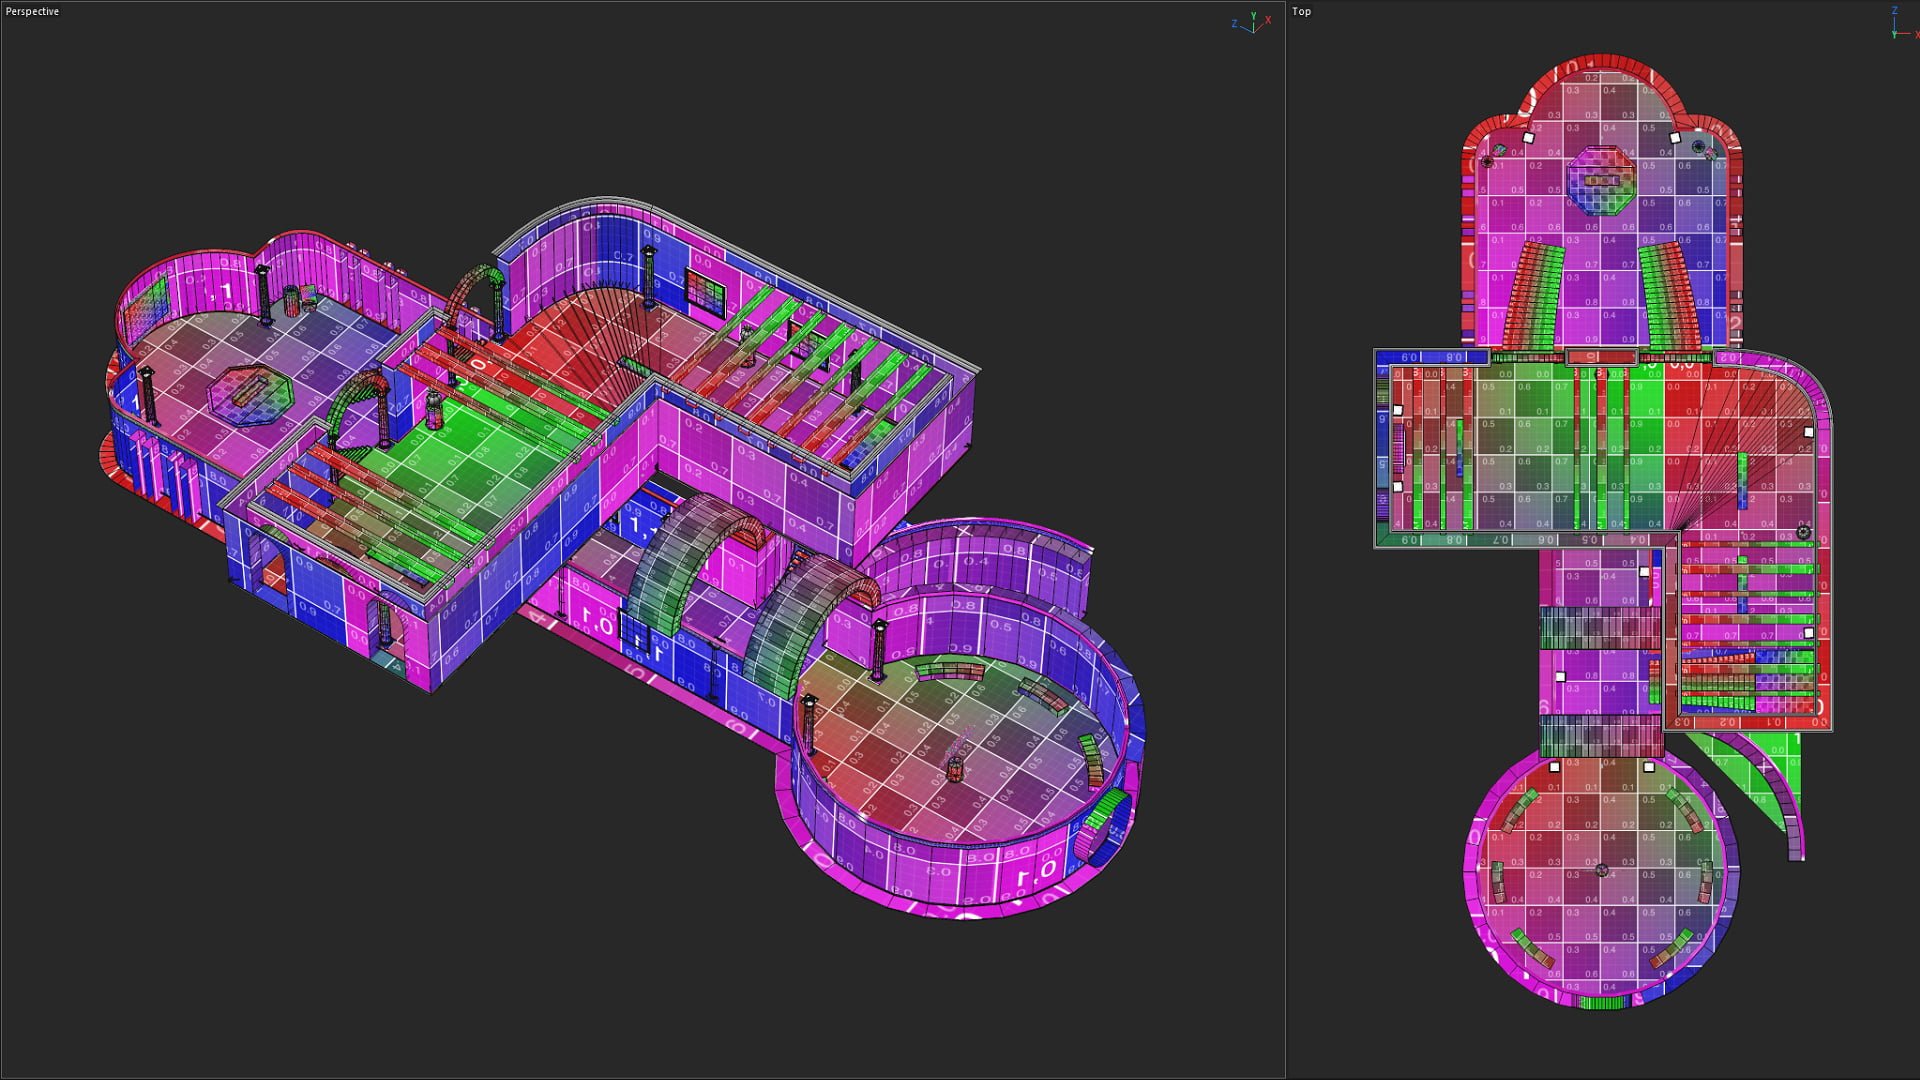The height and width of the screenshot is (1080, 1920).
Task: Select the left curved staircase in Top view
Action: point(1532,295)
